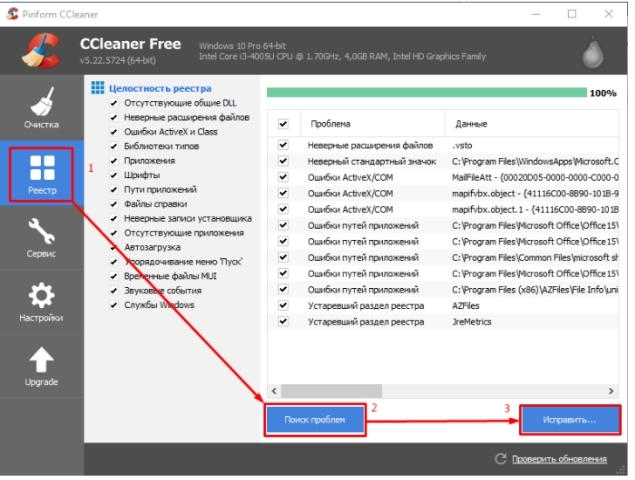Click Автозагрузка list item label
Screen dimensions: 635x480
tap(152, 247)
